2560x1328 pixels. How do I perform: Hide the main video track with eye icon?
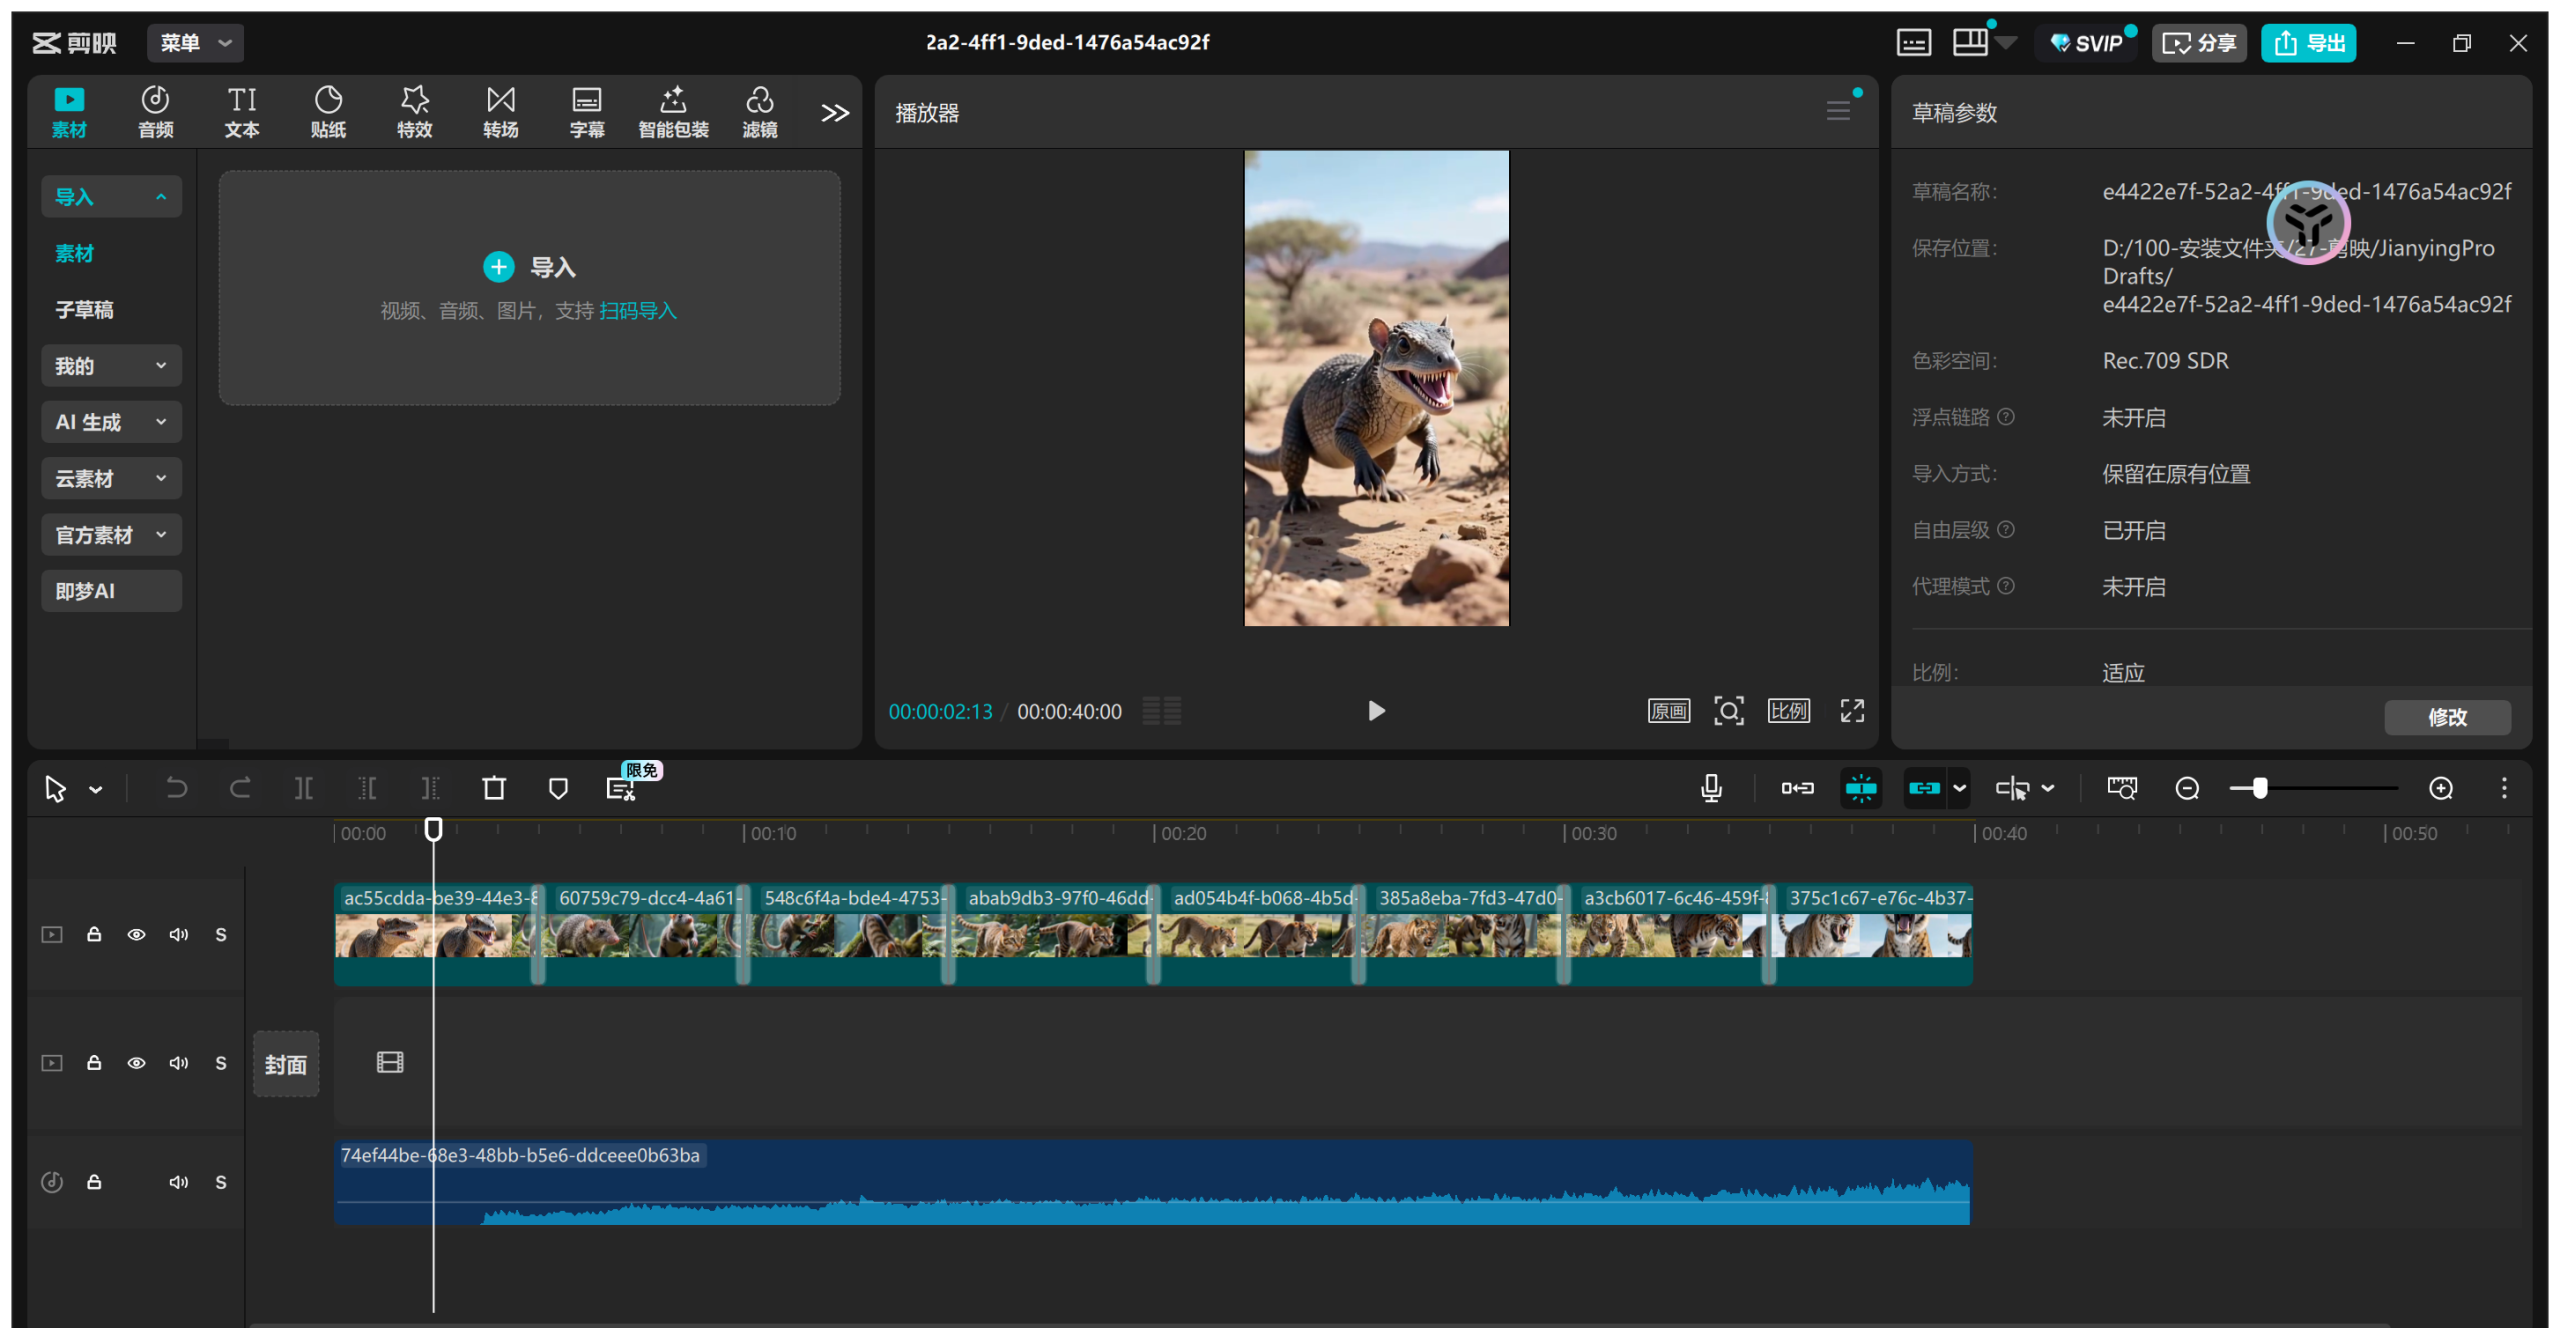[136, 934]
